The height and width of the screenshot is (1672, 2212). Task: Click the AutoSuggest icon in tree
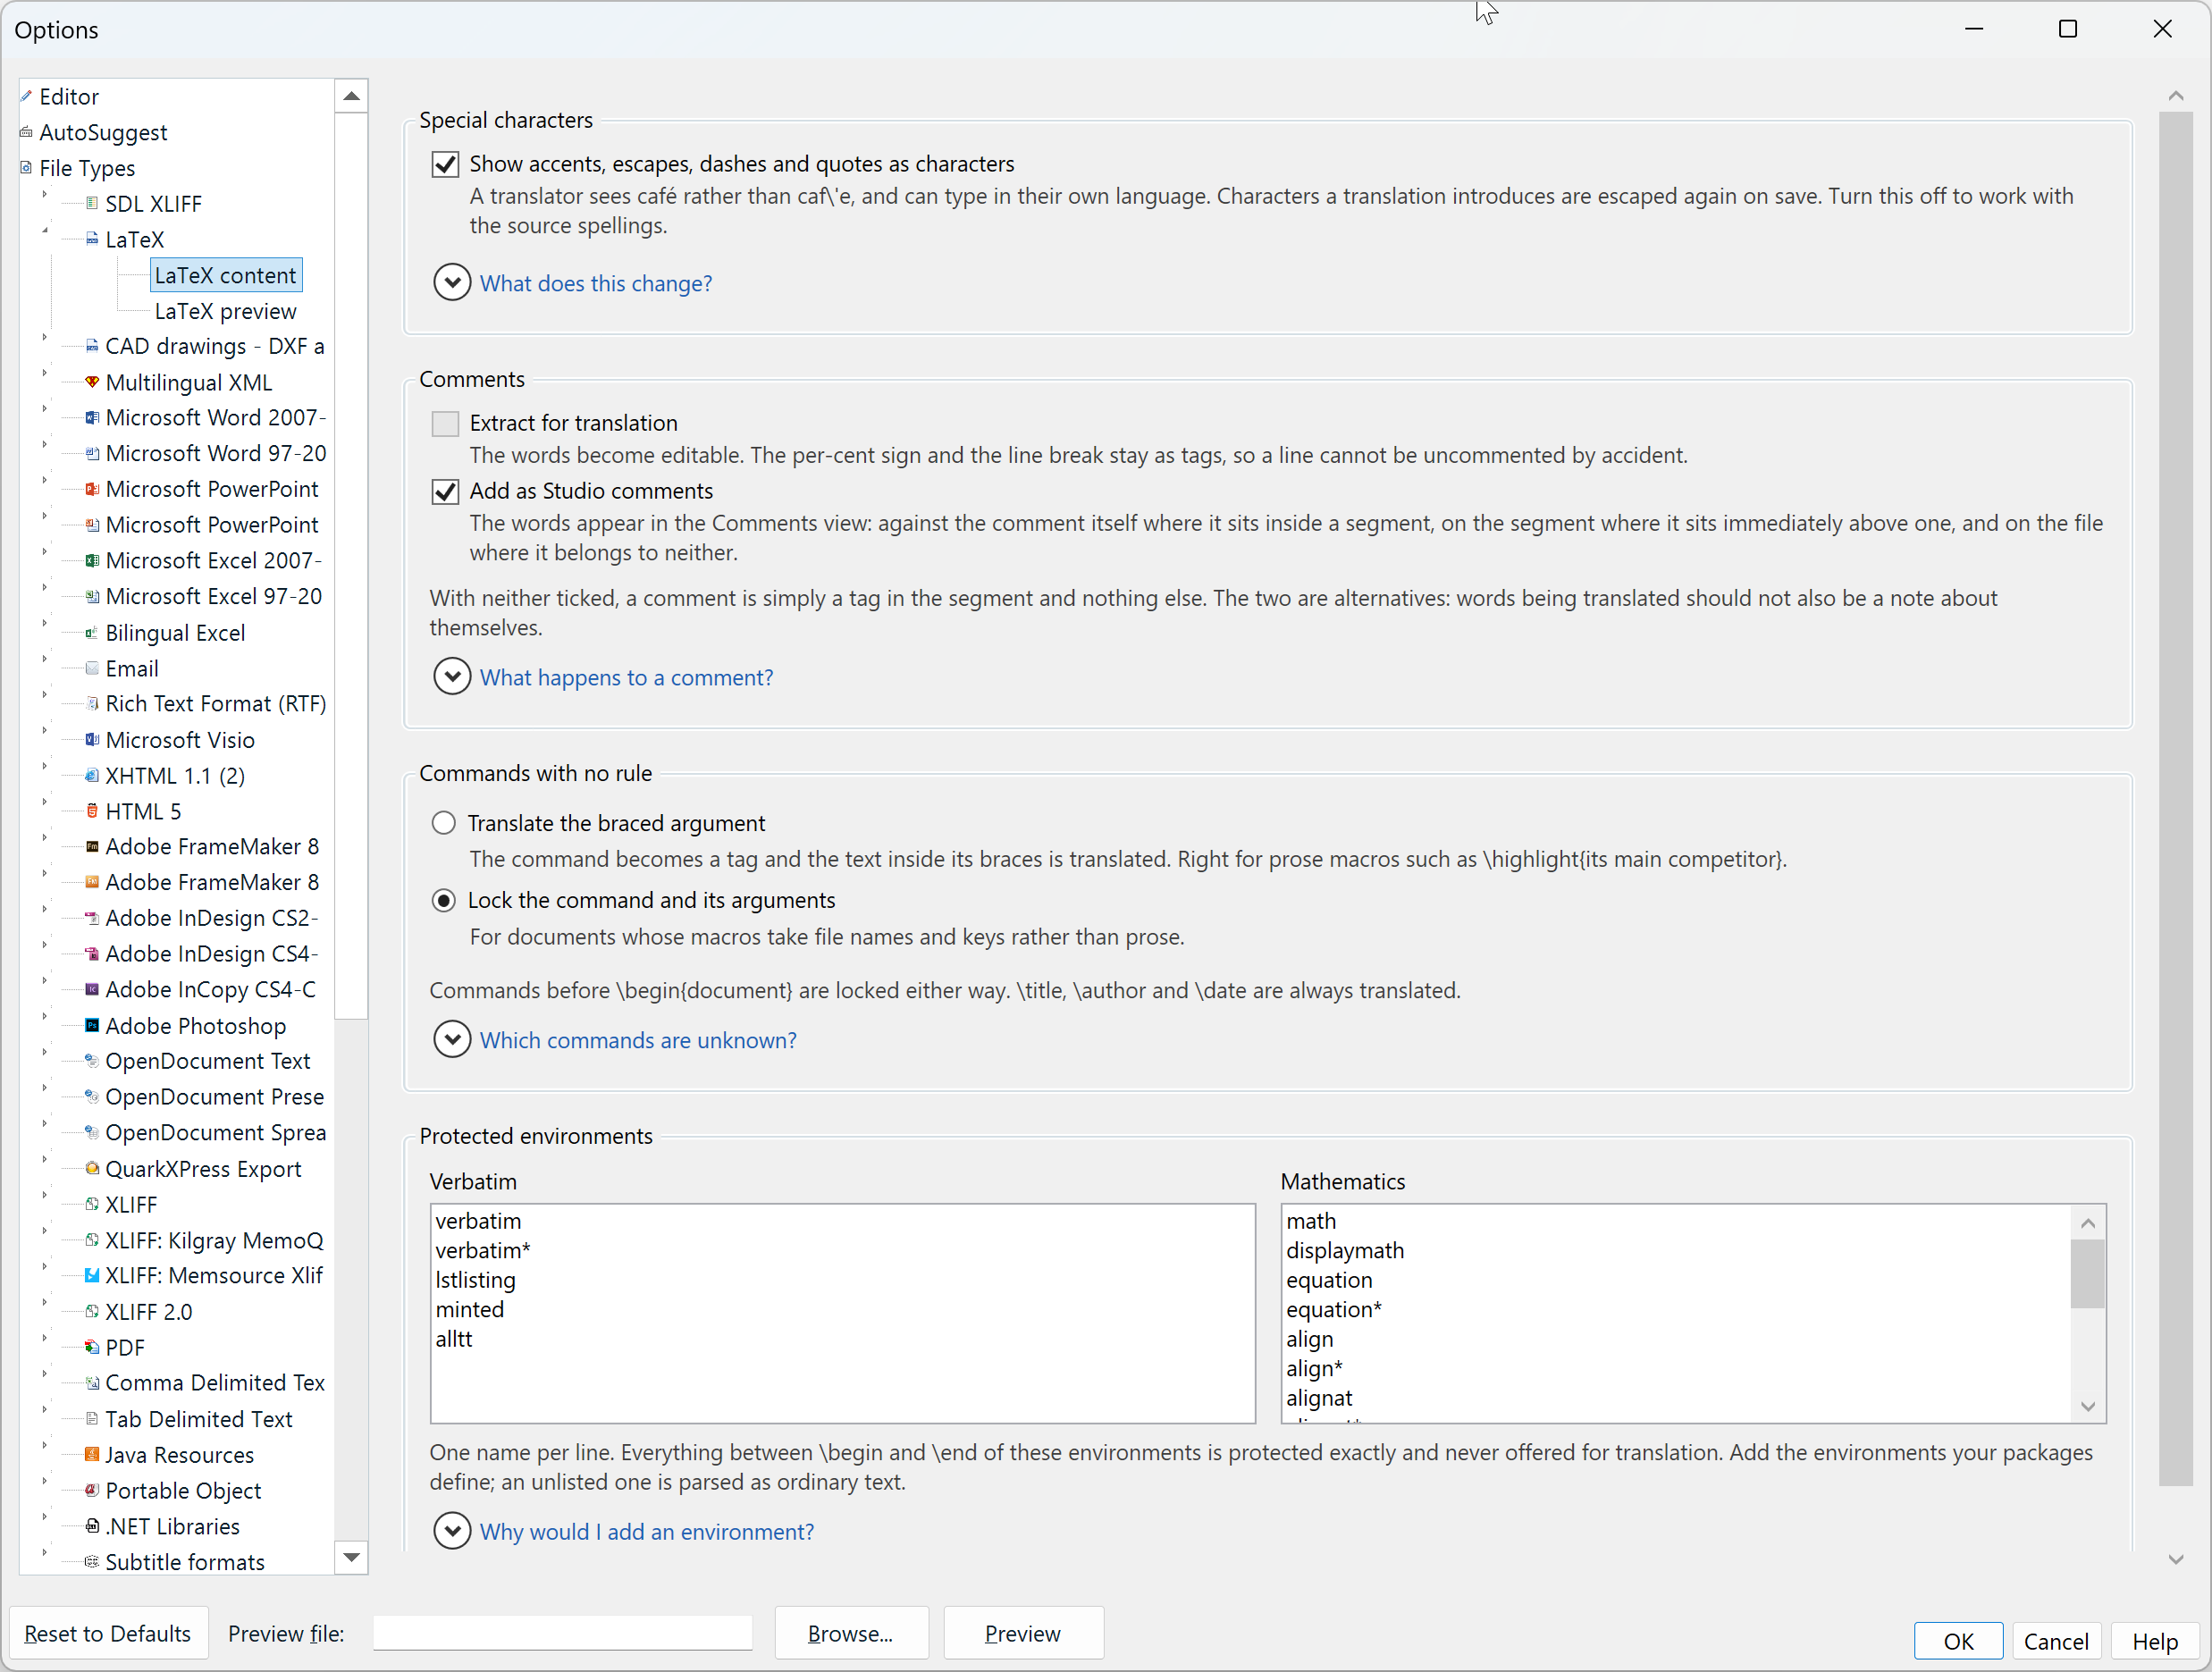26,132
